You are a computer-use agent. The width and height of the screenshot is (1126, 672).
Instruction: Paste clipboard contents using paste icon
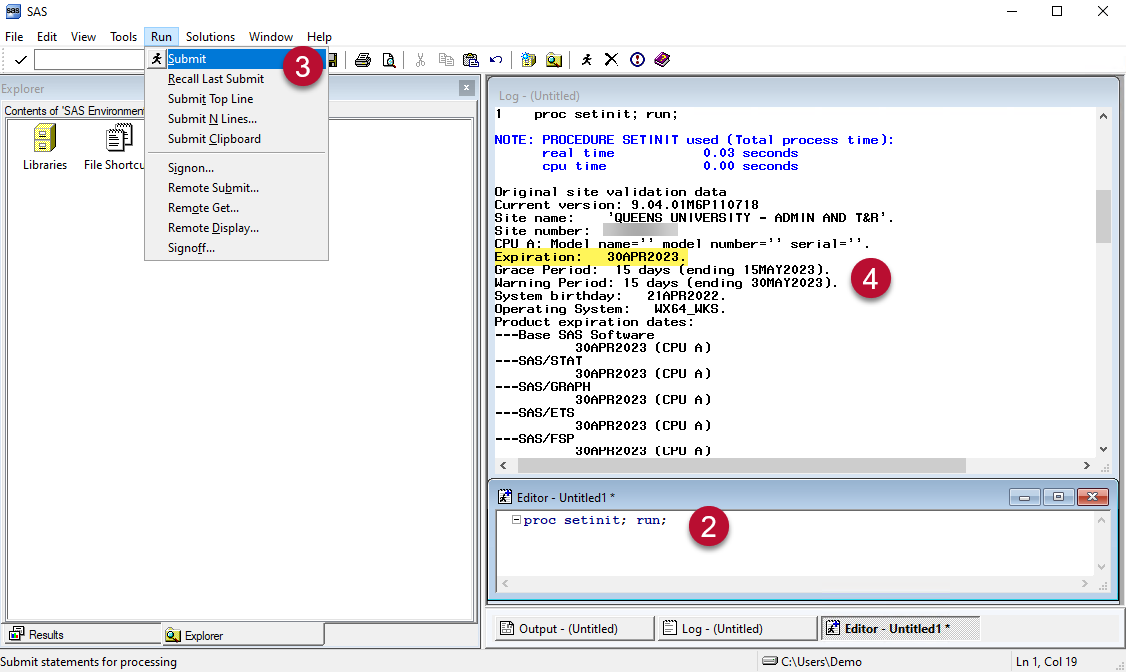471,59
